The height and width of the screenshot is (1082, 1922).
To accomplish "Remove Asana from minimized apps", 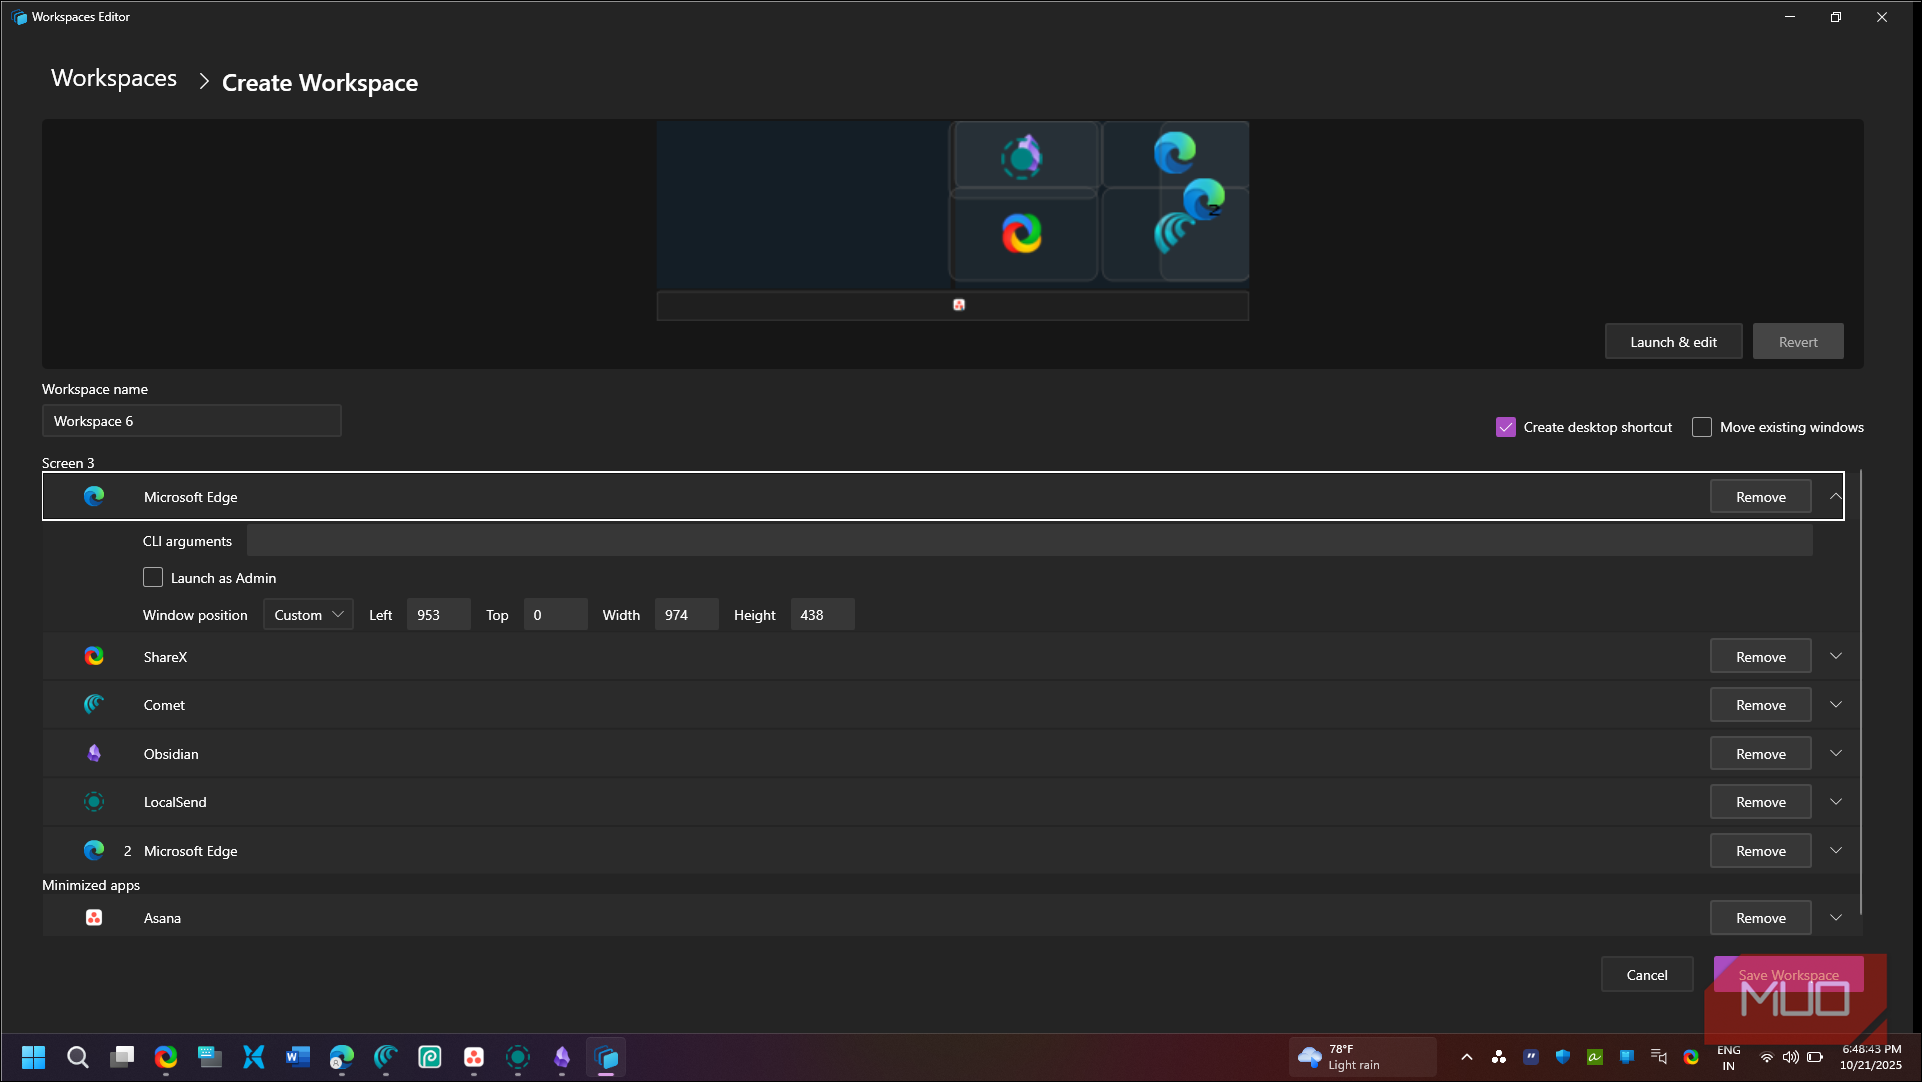I will pos(1760,917).
